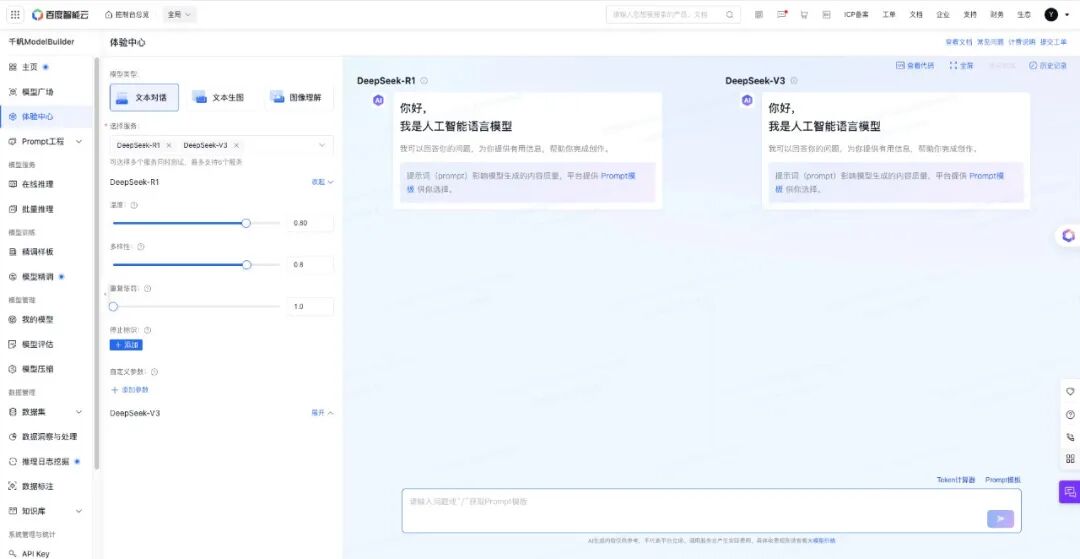Click the info icon next to DeepSeek-R1 title
The image size is (1080, 559).
(424, 81)
